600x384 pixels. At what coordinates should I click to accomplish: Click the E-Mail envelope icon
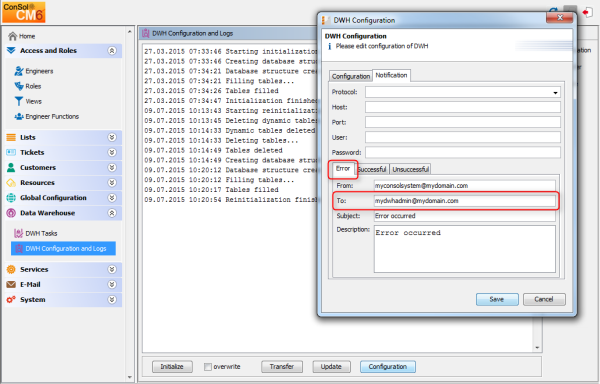11,285
